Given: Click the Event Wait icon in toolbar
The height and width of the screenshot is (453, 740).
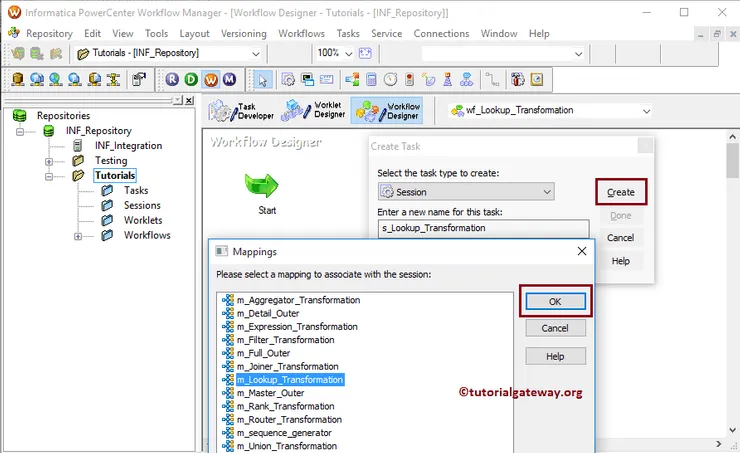Looking at the screenshot, I should click(429, 79).
